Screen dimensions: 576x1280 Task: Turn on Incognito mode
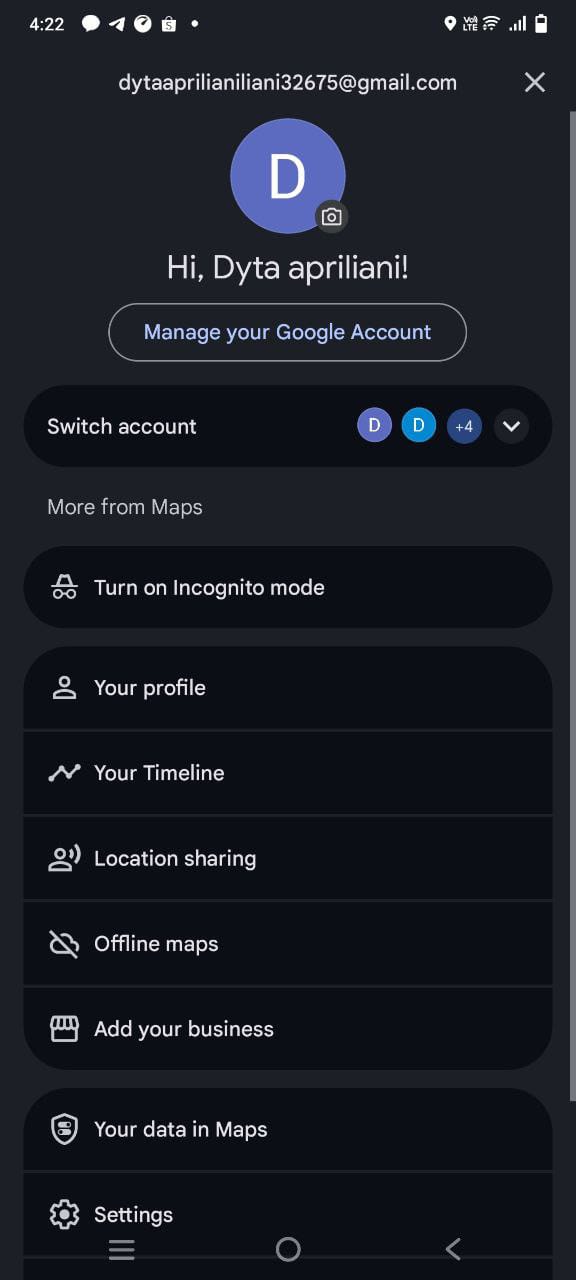tap(288, 587)
